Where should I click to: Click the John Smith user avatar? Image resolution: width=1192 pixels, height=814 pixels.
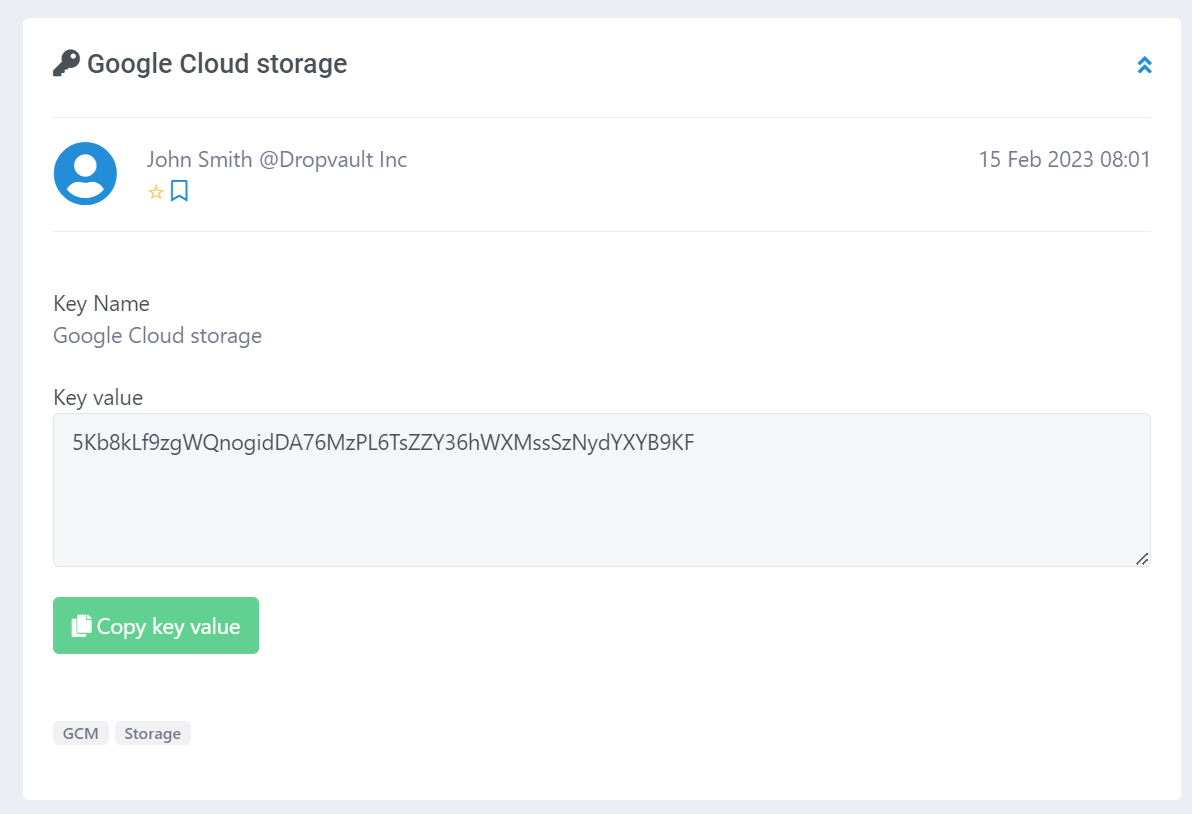tap(85, 173)
